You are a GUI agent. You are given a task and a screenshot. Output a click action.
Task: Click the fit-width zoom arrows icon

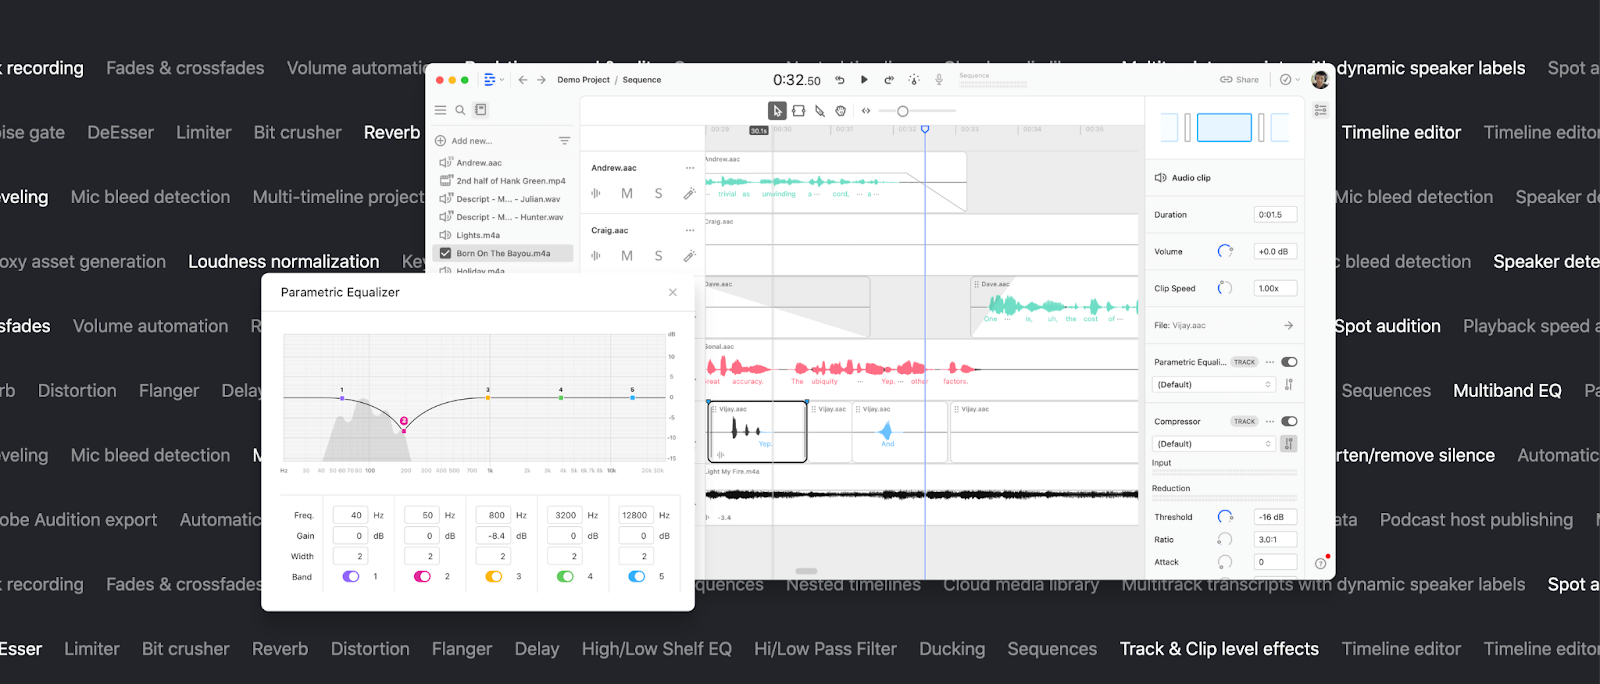pyautogui.click(x=866, y=111)
